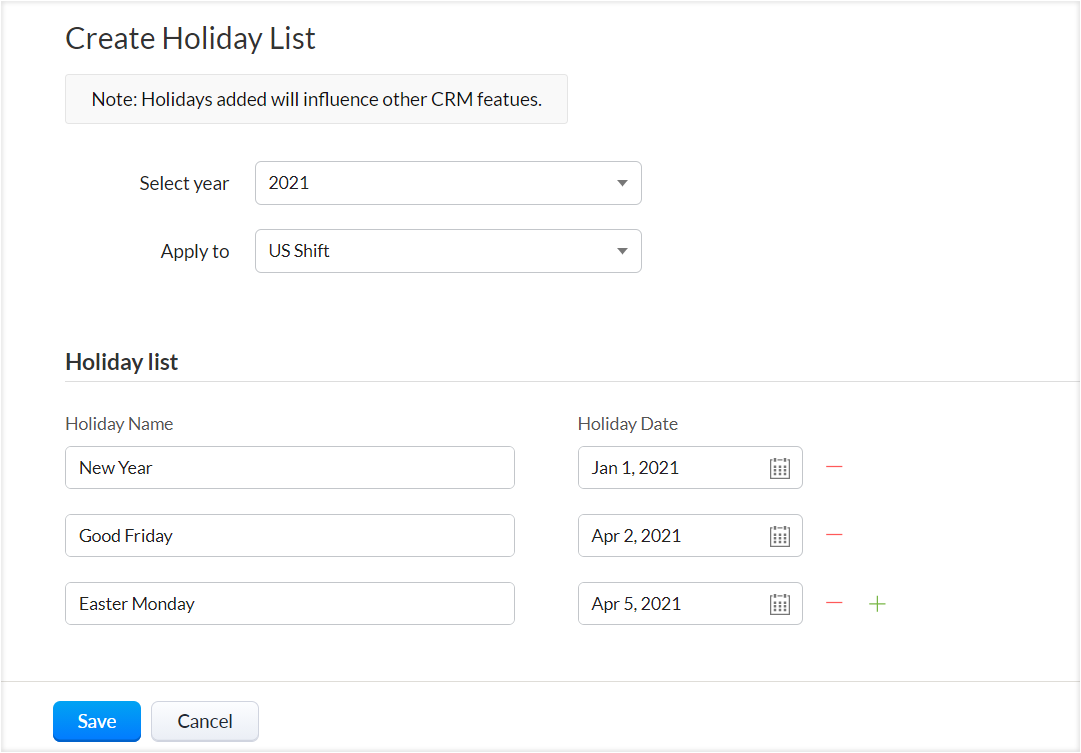Click the arrow of the US Shift dropdown
The width and height of the screenshot is (1081, 753).
[x=622, y=251]
